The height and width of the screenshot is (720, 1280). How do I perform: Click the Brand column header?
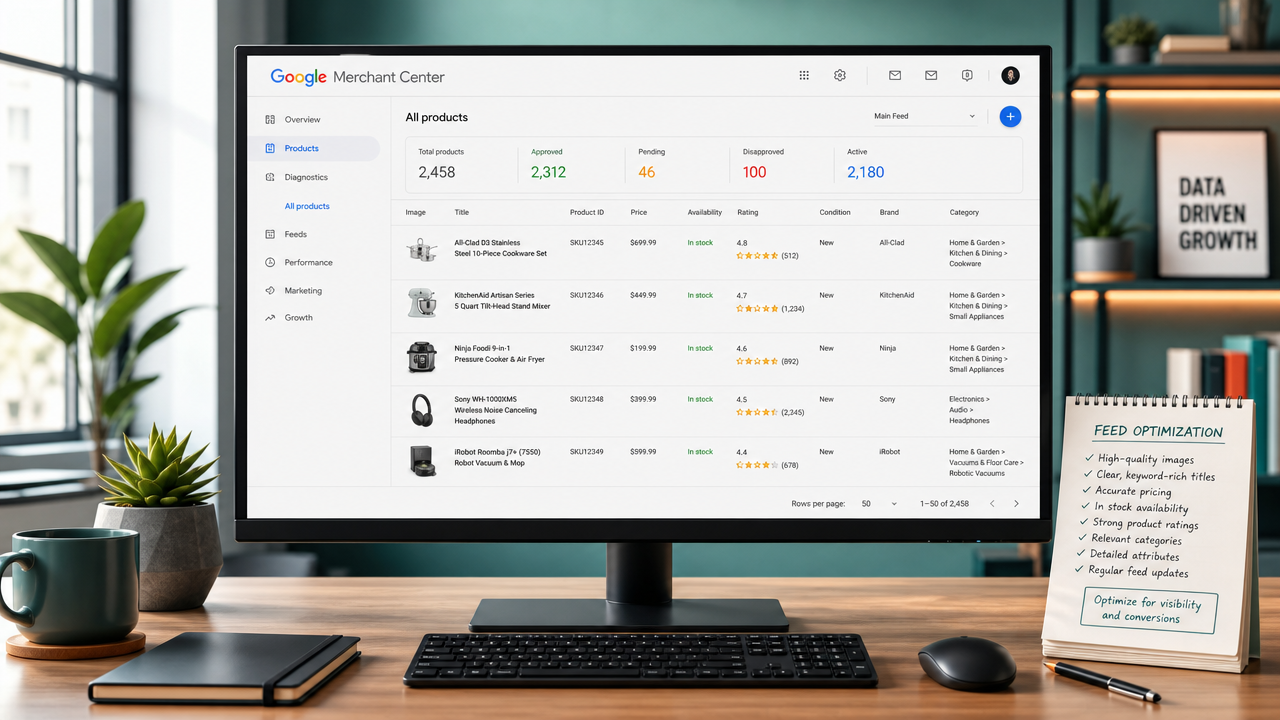(889, 212)
